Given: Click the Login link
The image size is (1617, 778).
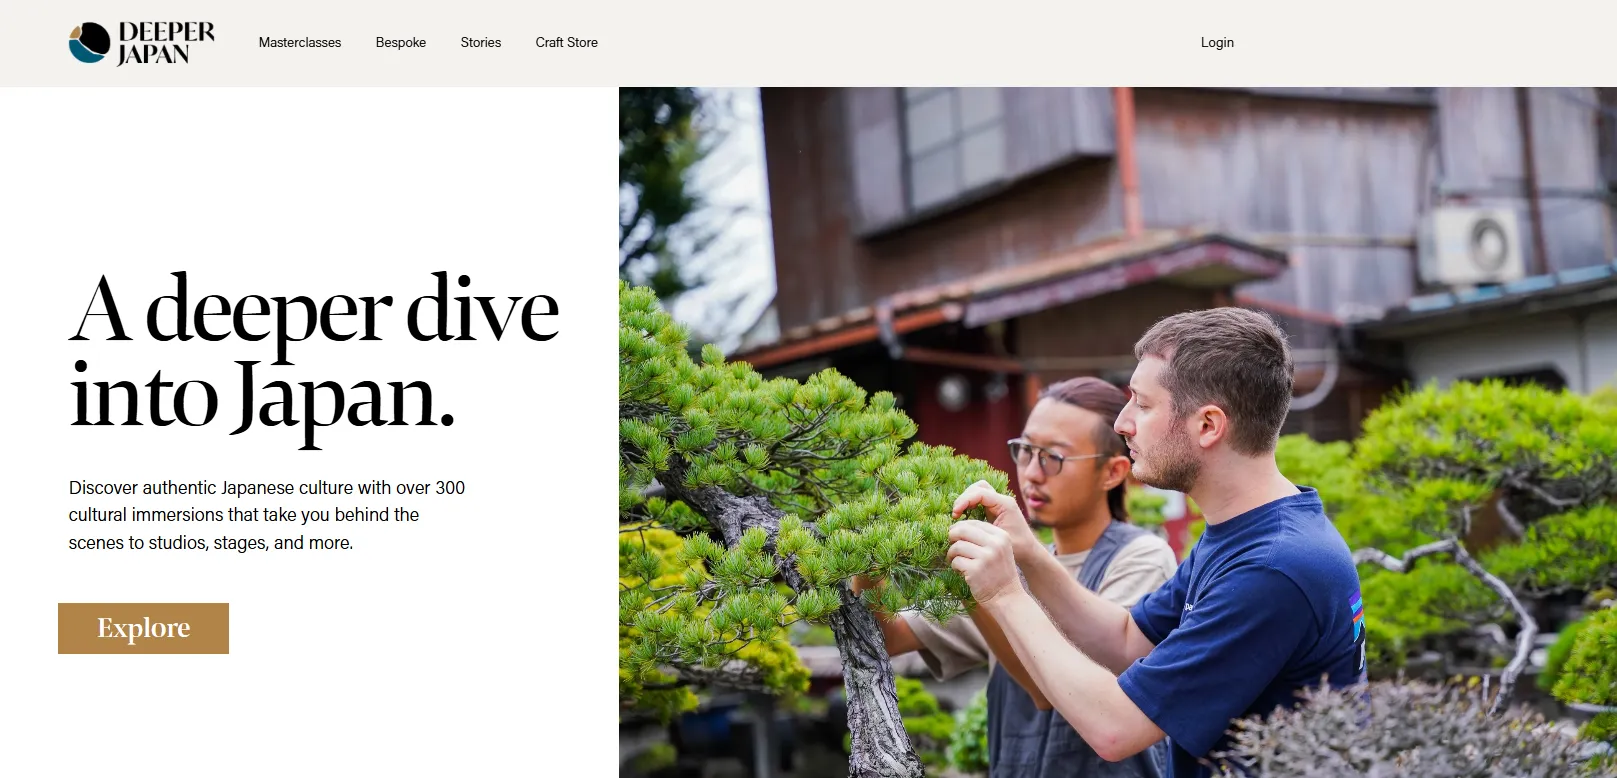Looking at the screenshot, I should coord(1217,43).
